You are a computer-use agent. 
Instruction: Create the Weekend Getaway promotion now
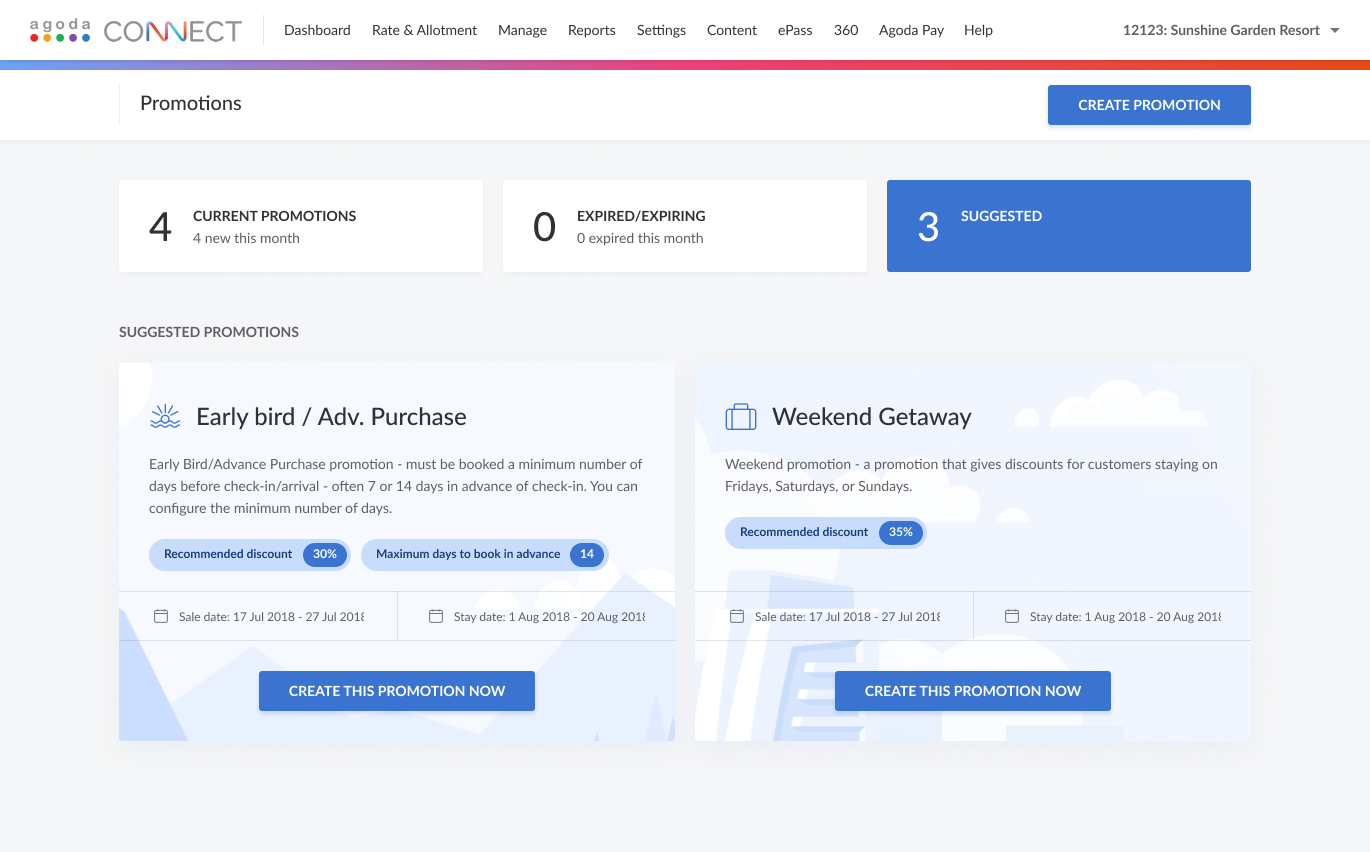pos(972,691)
